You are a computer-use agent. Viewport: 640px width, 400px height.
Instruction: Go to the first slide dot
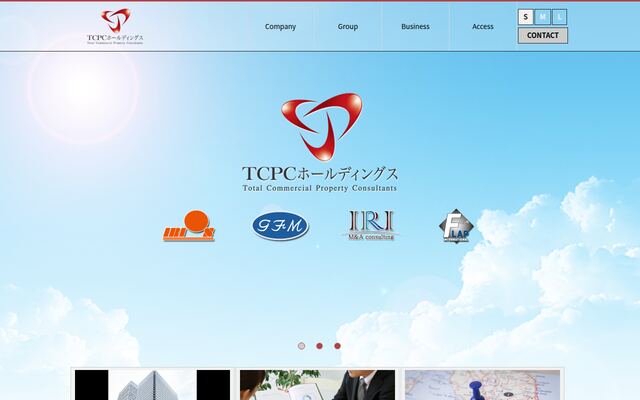tap(301, 346)
